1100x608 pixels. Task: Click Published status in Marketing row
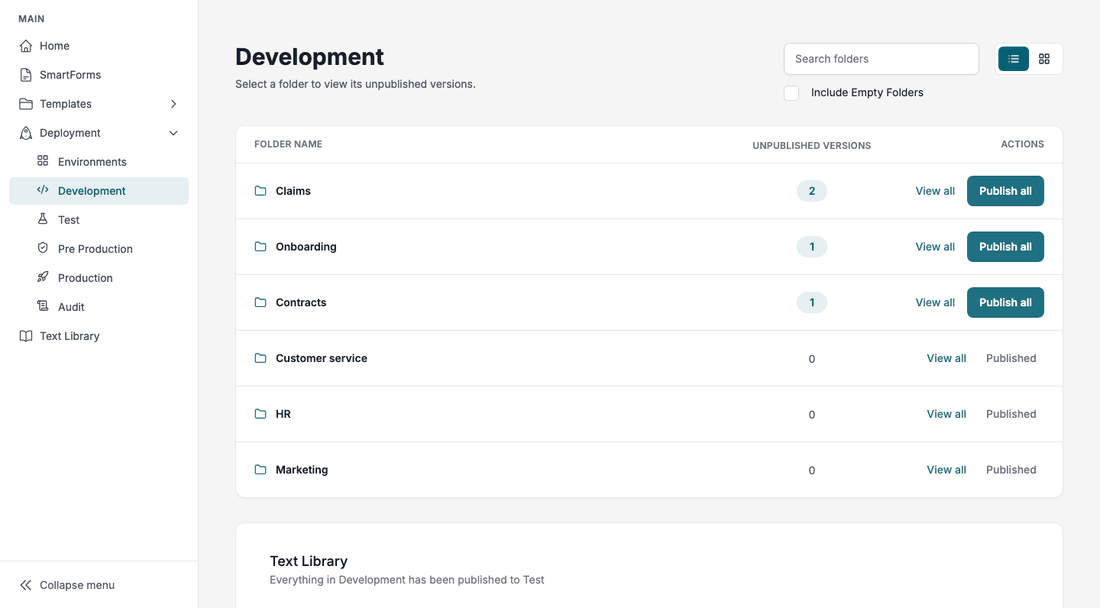(x=1011, y=470)
